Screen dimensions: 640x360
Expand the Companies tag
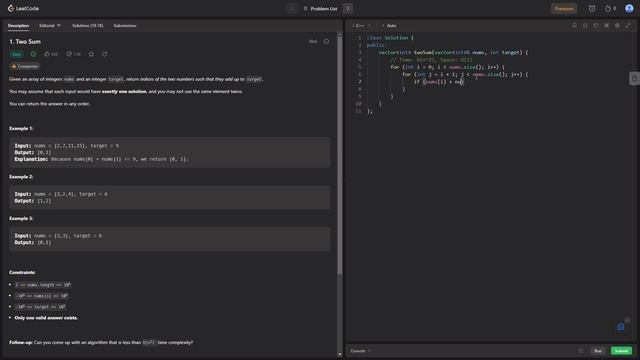24,66
